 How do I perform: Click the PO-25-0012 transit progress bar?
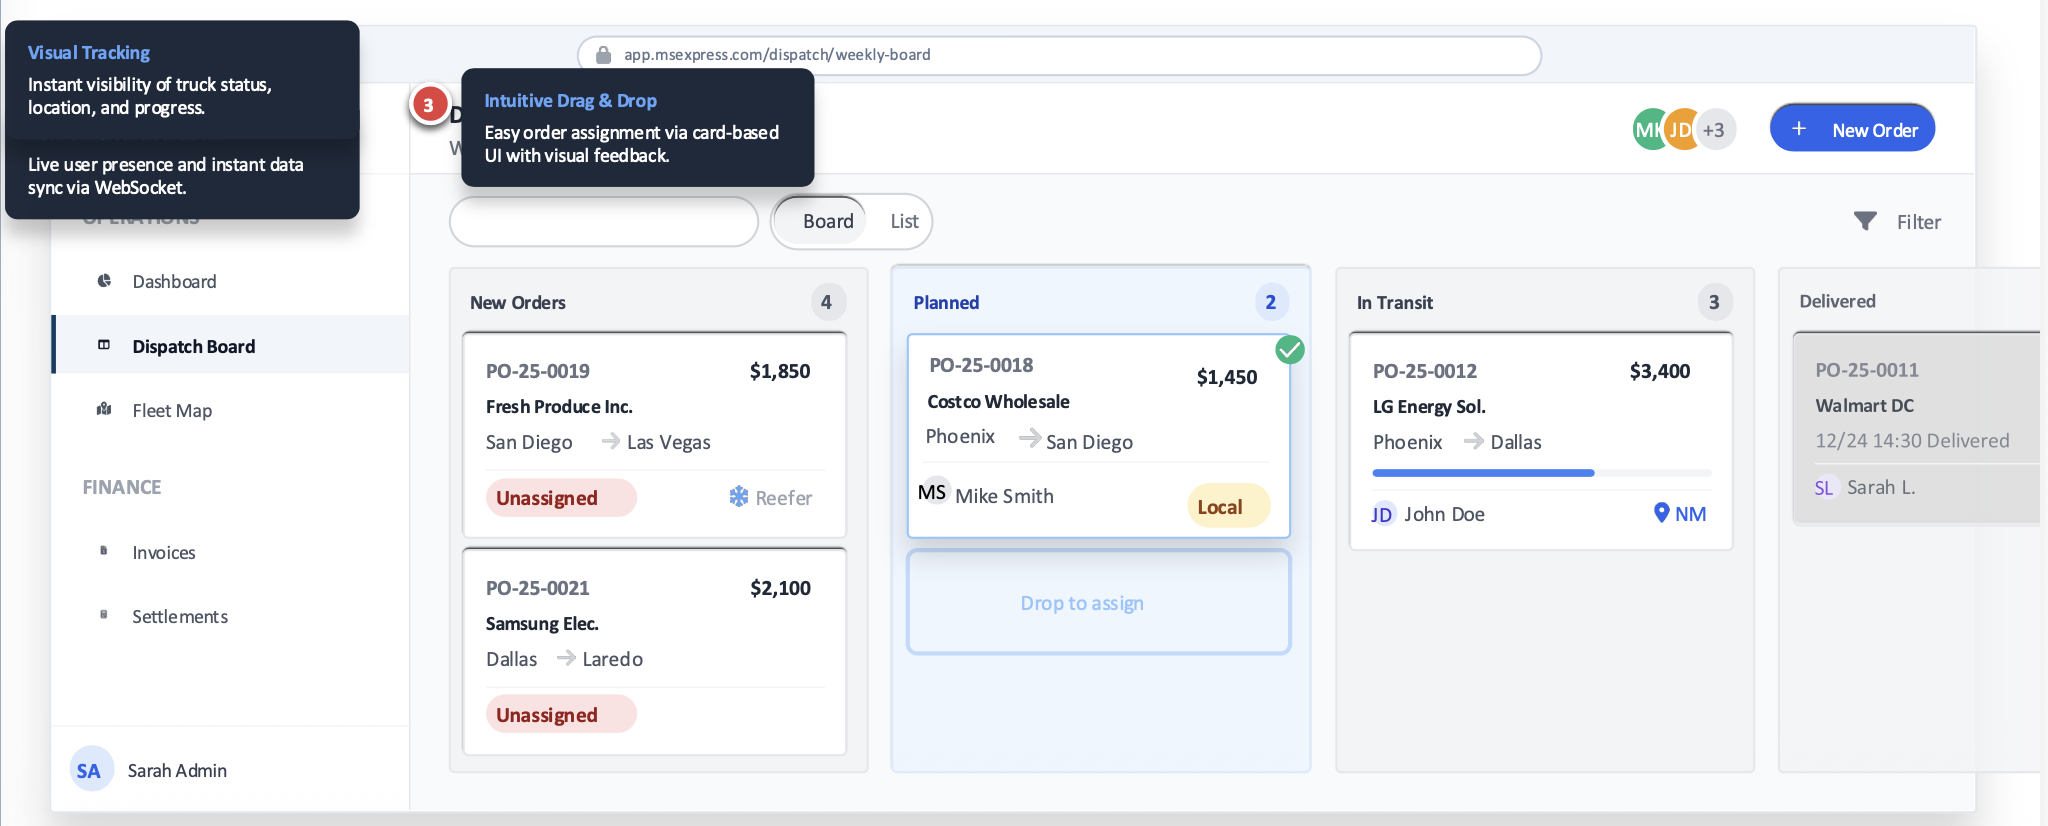(x=1541, y=472)
